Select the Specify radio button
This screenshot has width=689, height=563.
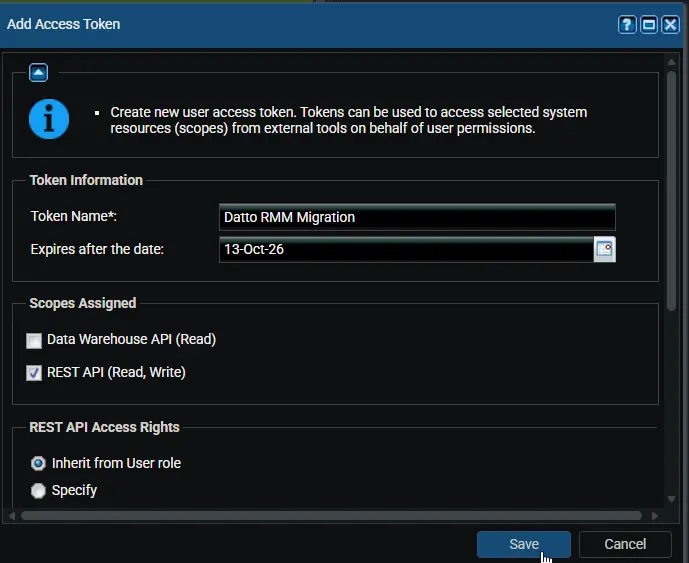tap(38, 490)
